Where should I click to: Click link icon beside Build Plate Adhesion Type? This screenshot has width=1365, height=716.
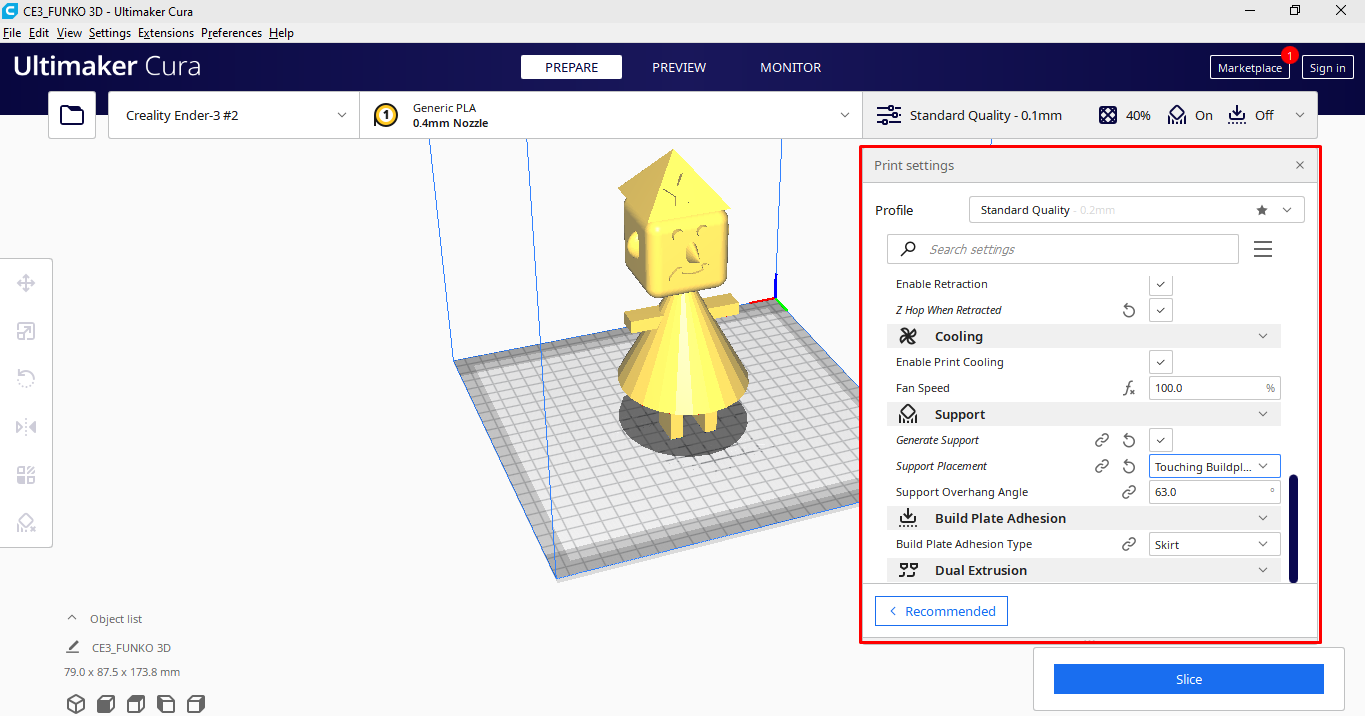[x=1129, y=544]
